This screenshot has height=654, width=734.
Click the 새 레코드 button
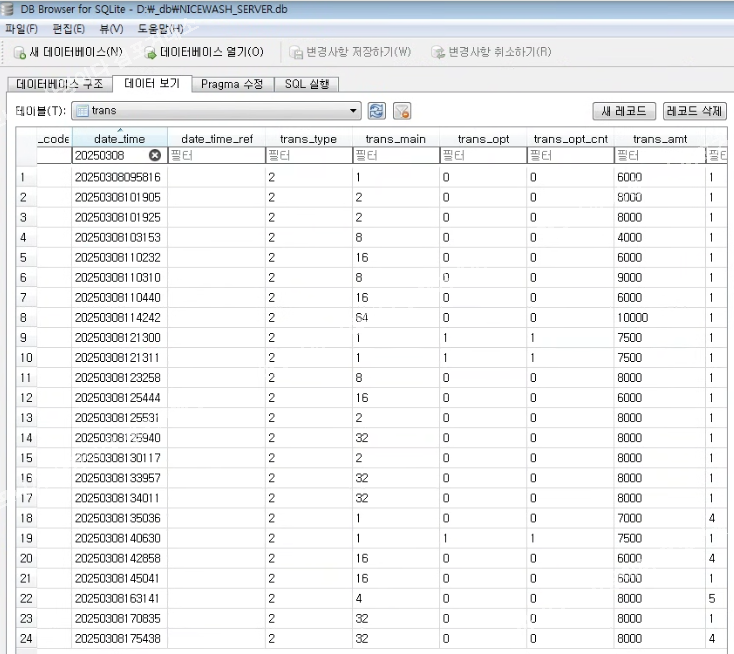click(x=624, y=111)
